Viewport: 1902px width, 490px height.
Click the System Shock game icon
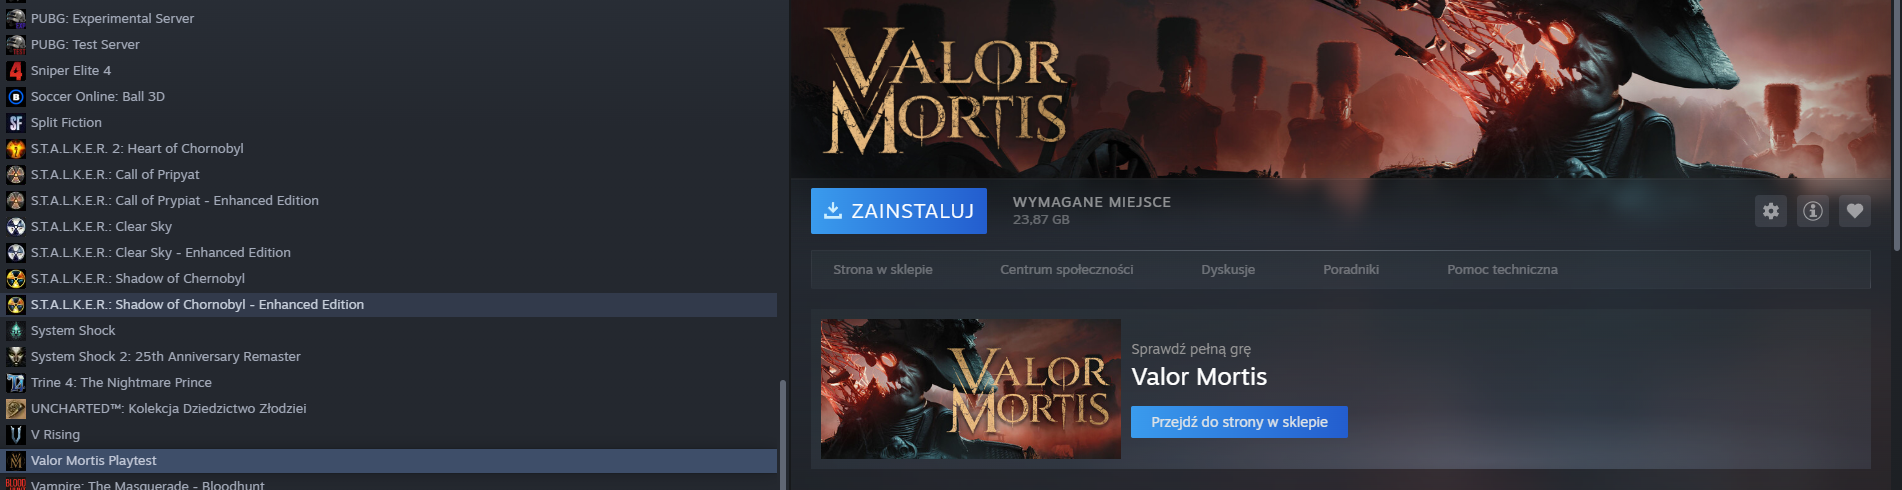[x=16, y=331]
